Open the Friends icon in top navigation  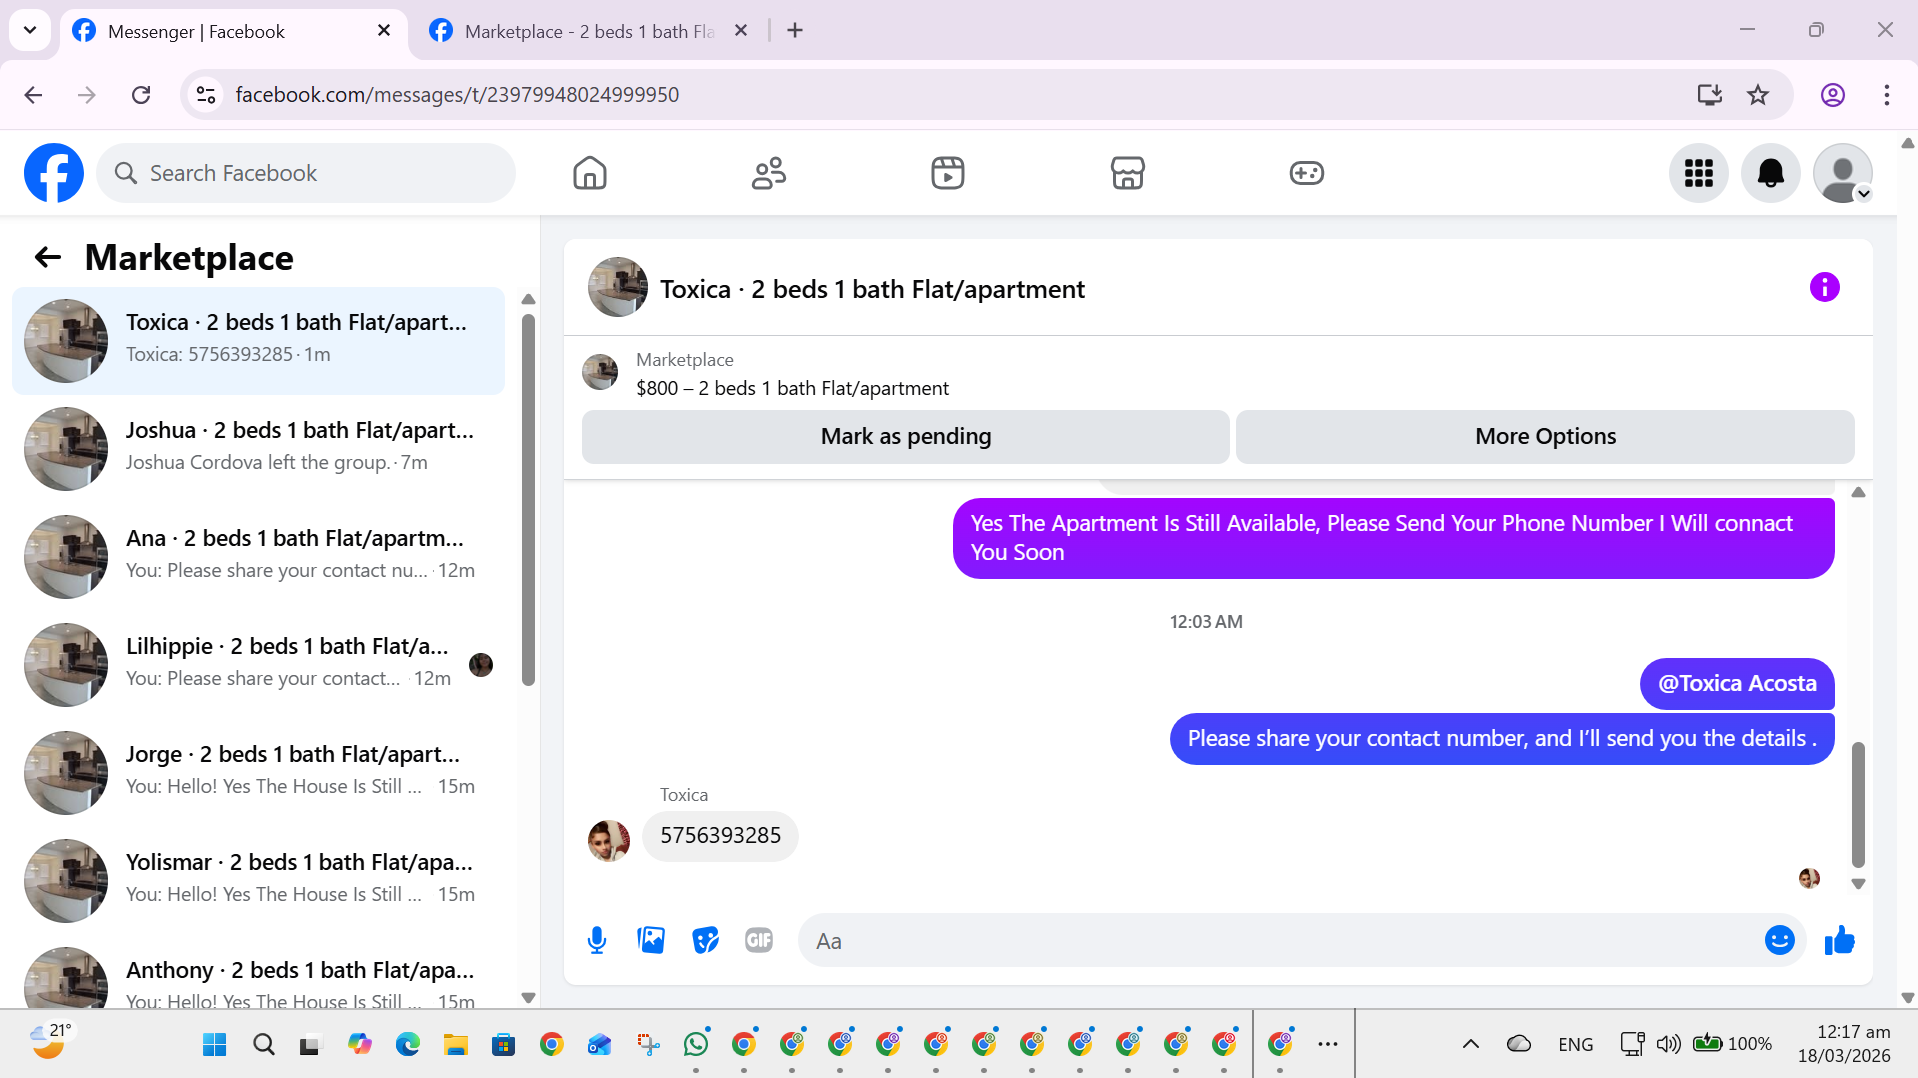tap(769, 173)
